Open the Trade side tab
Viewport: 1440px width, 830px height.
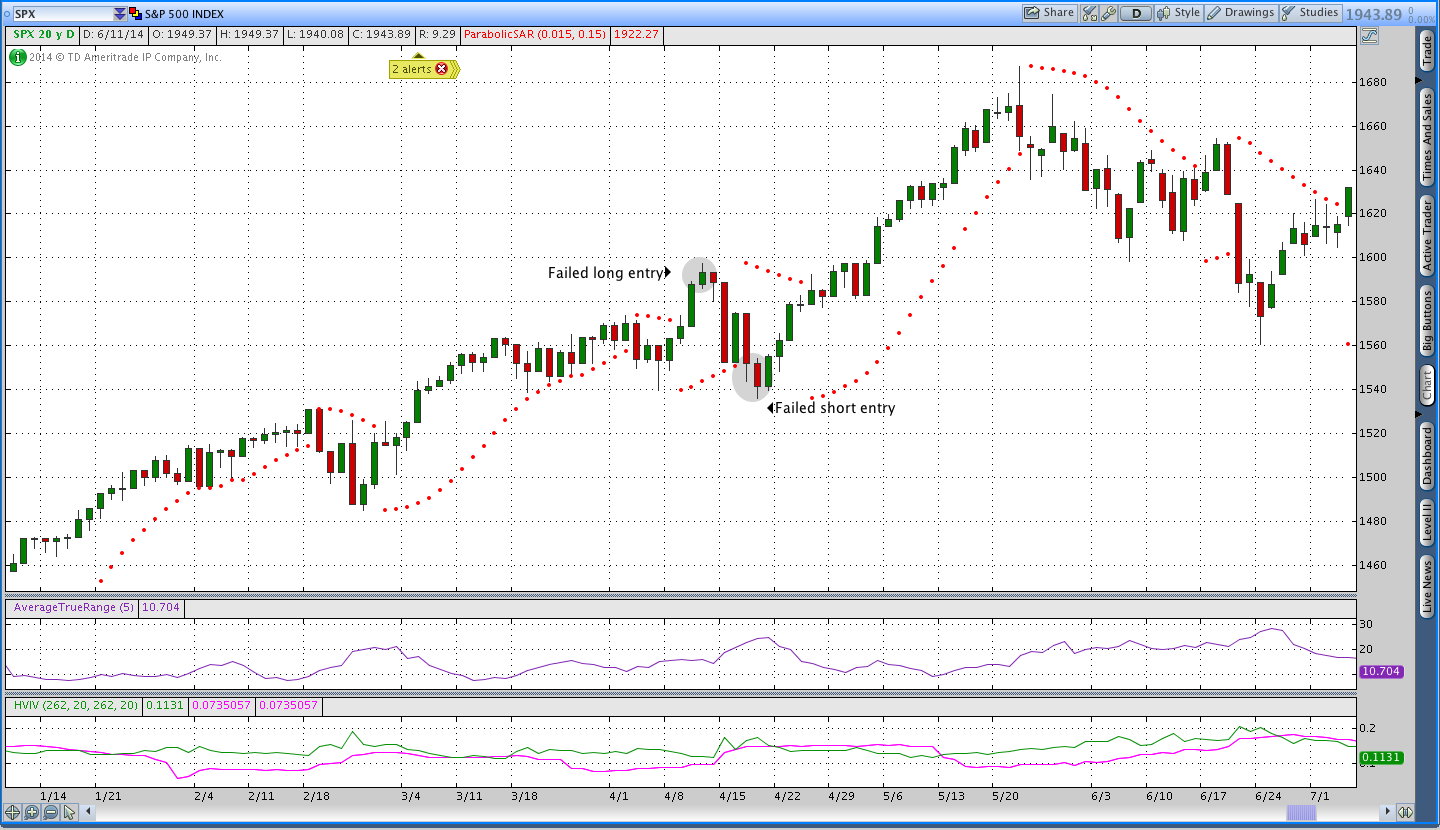(1426, 49)
